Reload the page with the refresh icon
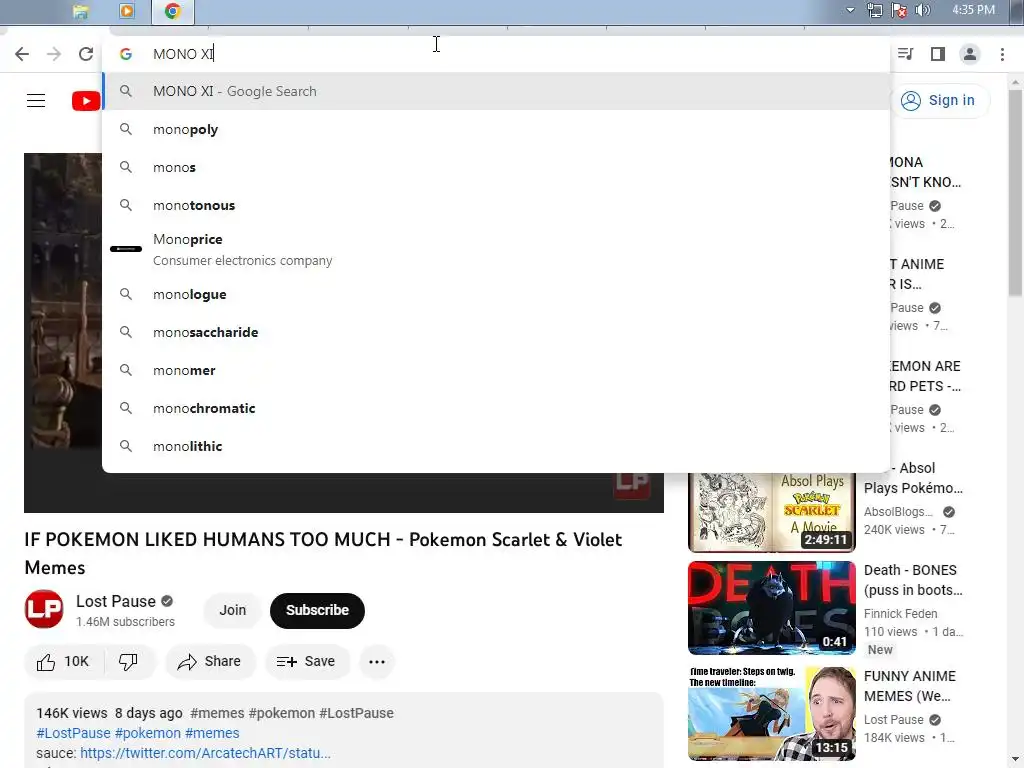The image size is (1024, 768). point(86,54)
